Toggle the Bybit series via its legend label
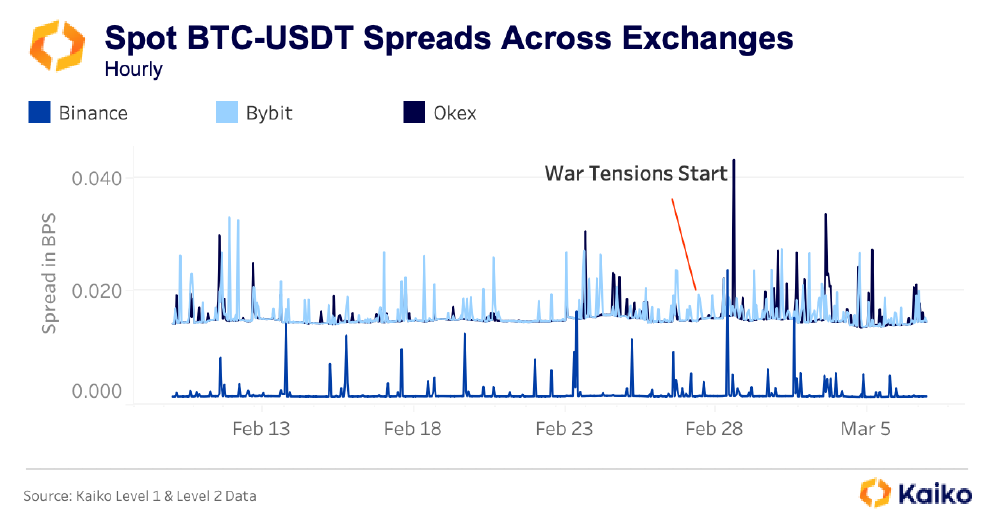 (268, 113)
